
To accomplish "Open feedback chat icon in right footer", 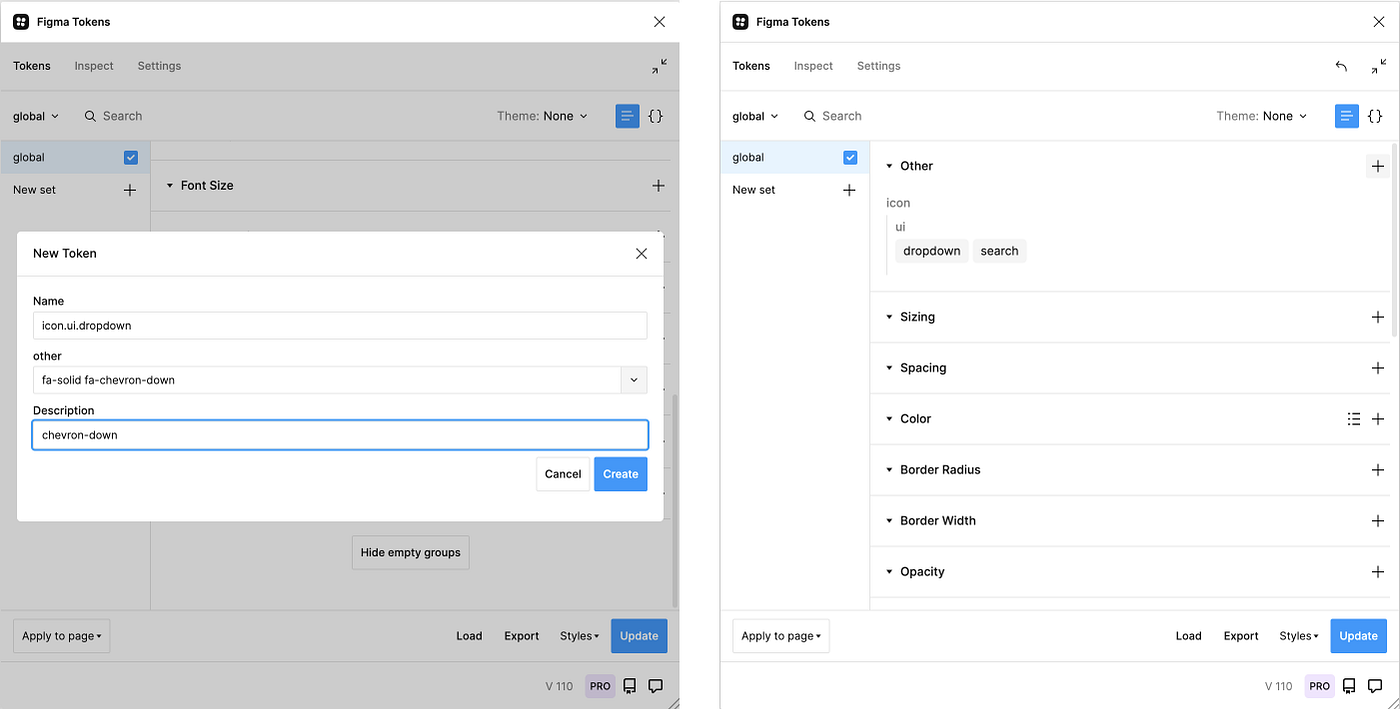I will [x=1375, y=686].
